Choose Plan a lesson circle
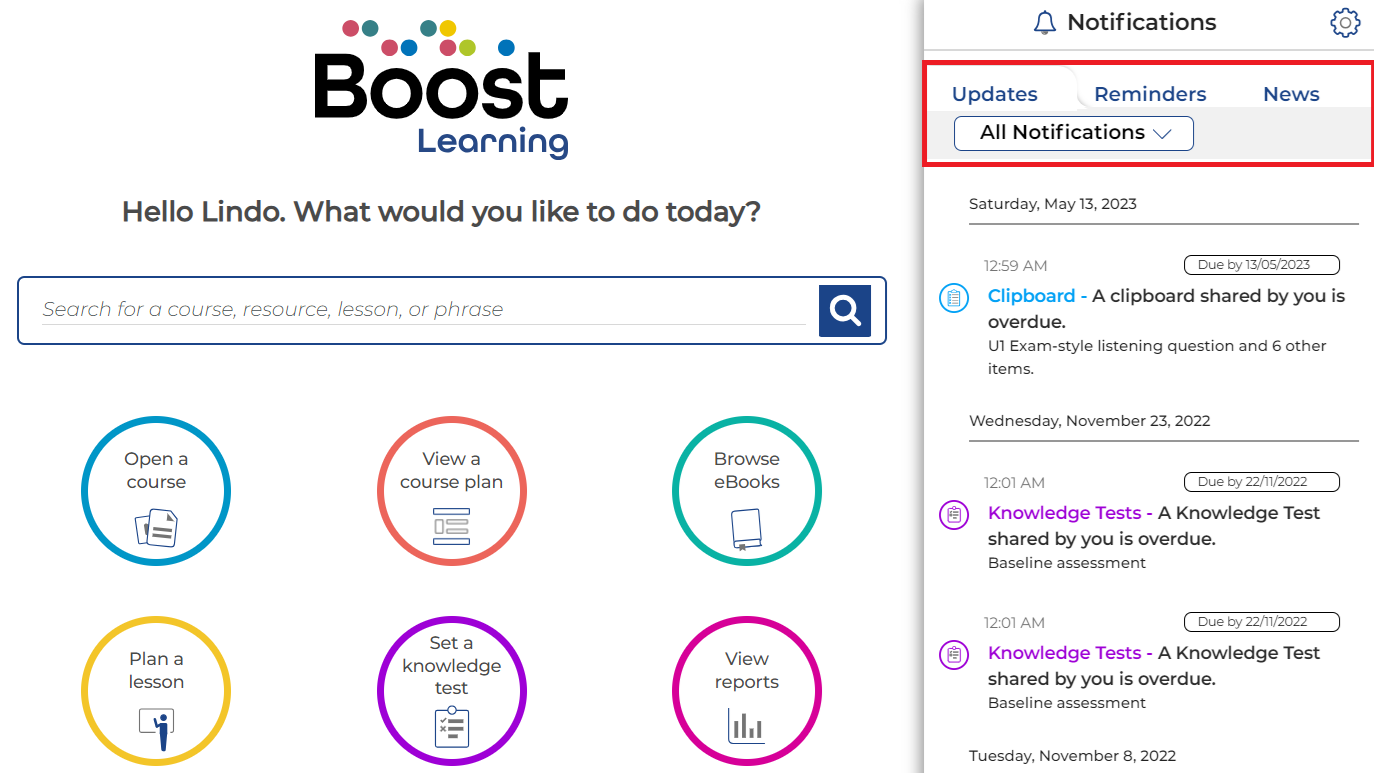Viewport: 1374px width, 773px height. click(x=156, y=691)
